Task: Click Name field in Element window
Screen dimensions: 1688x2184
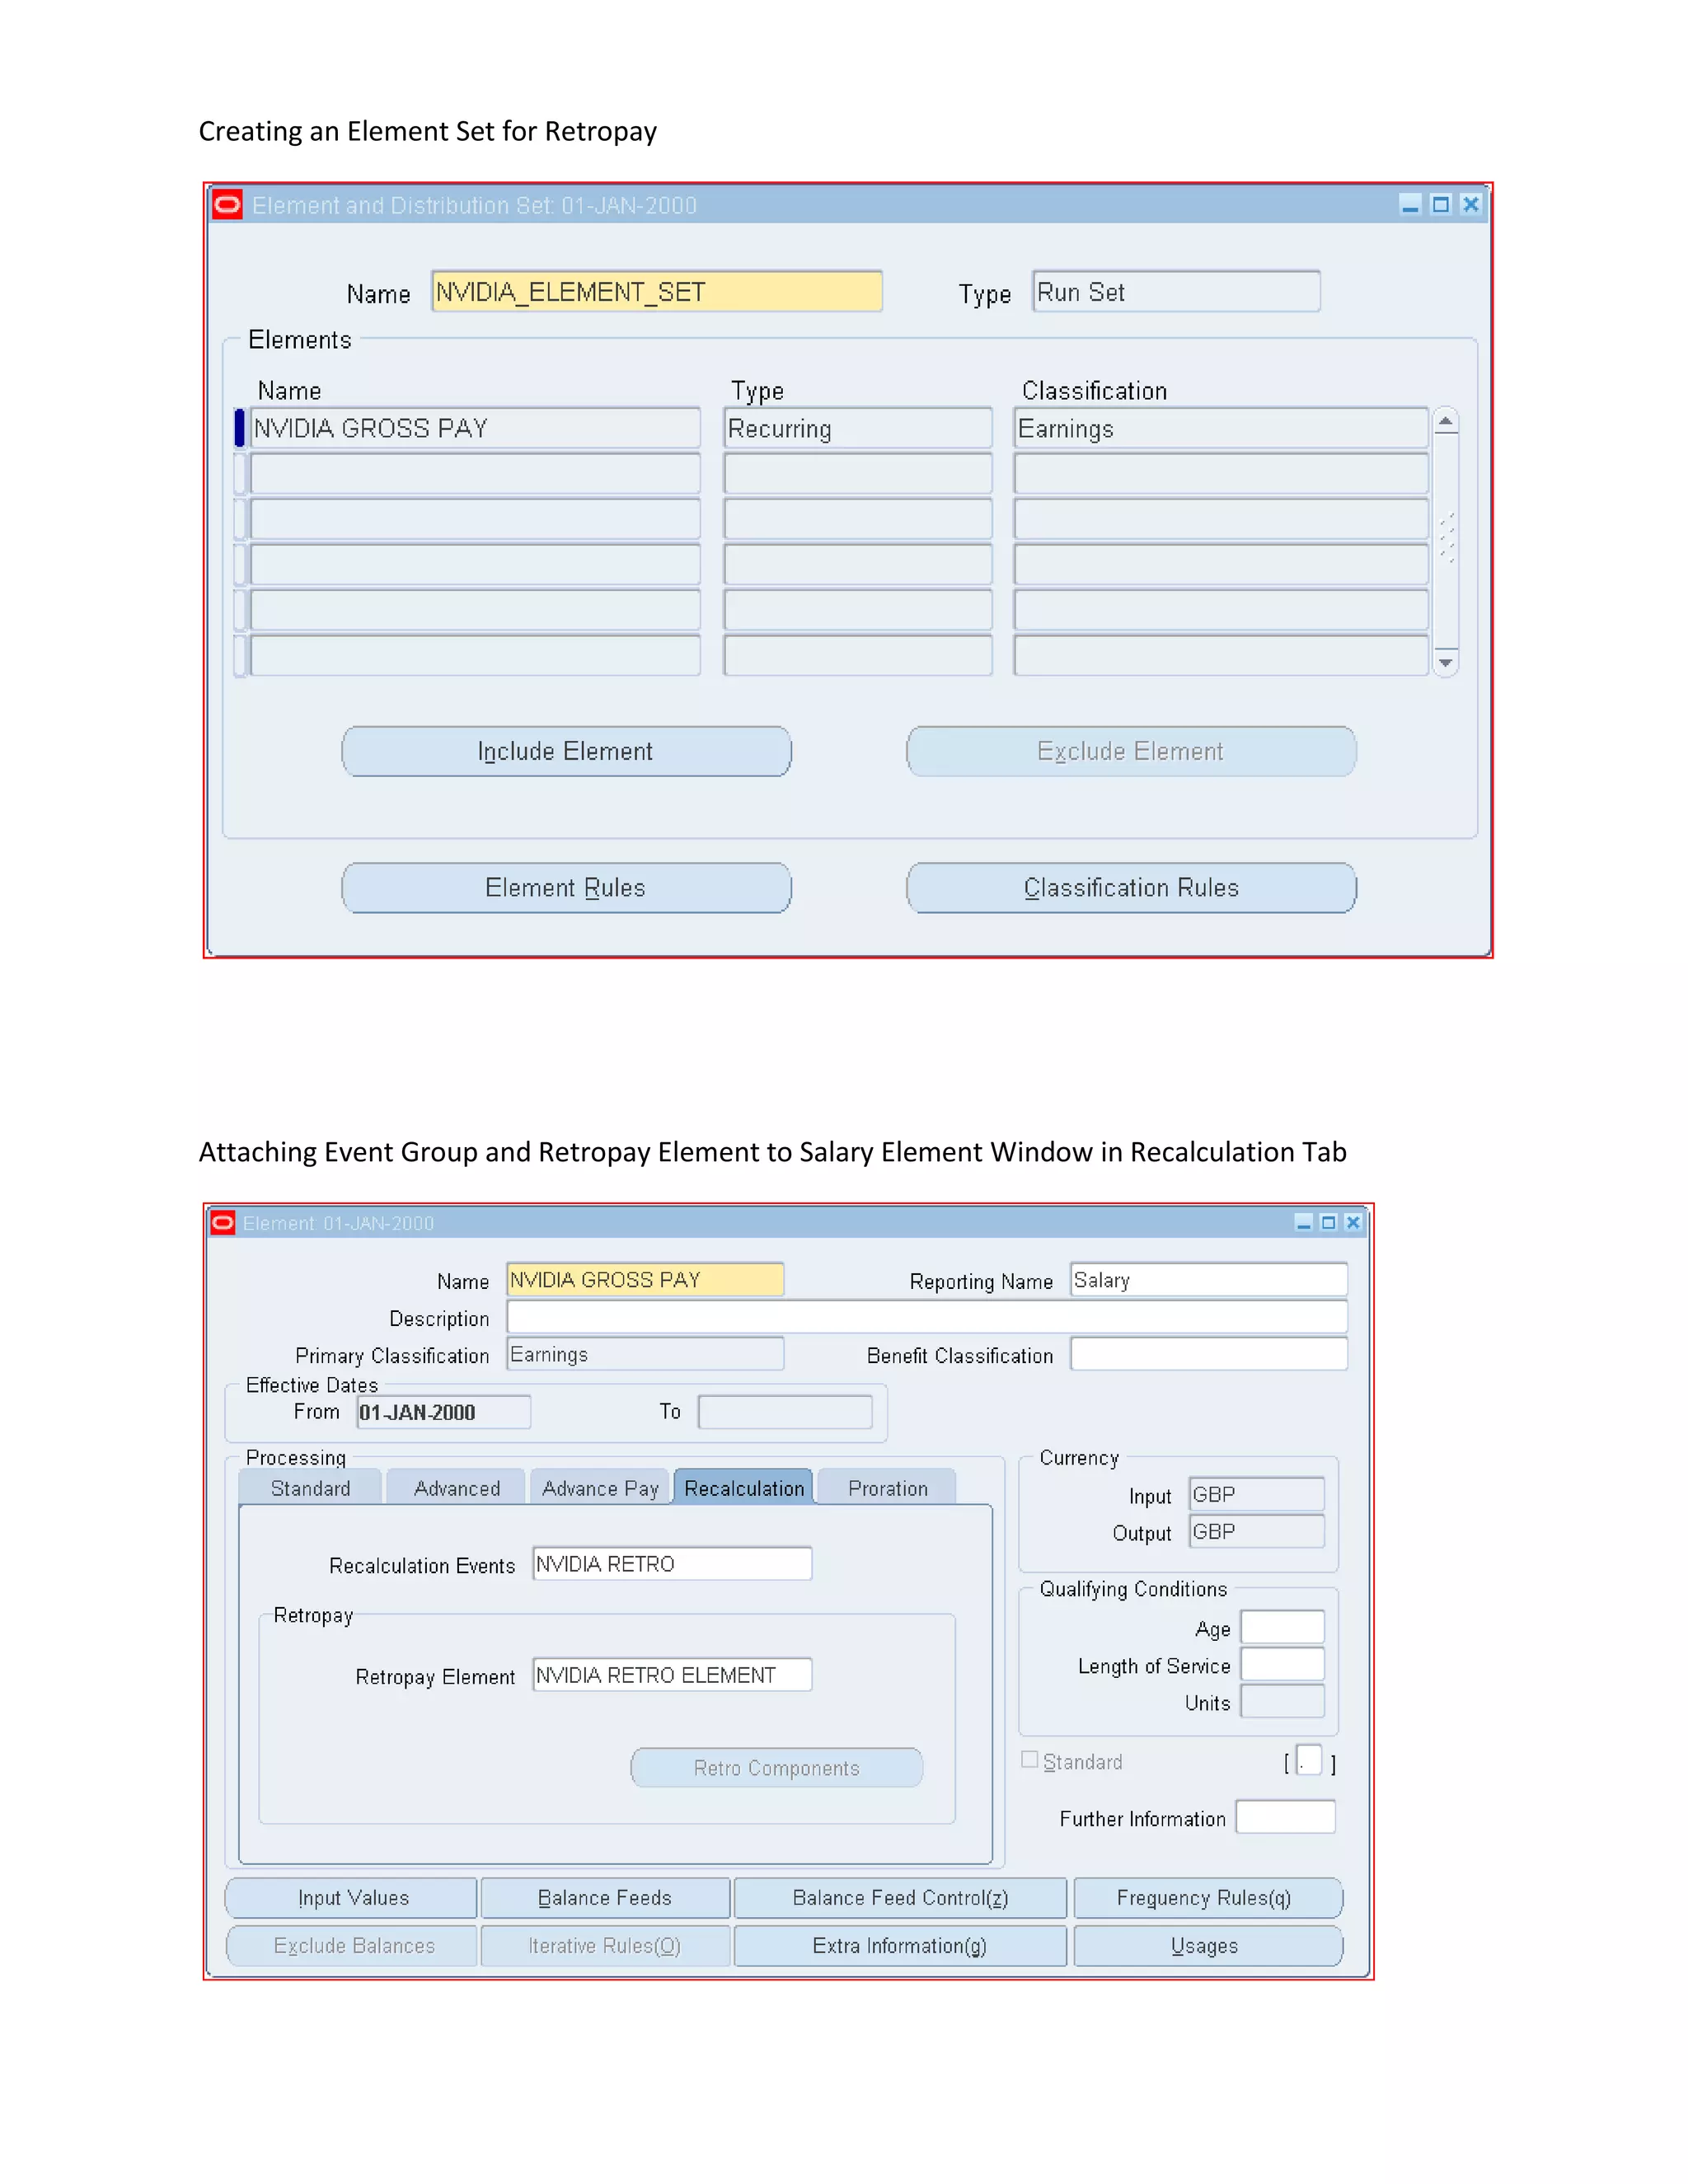Action: 645,1280
